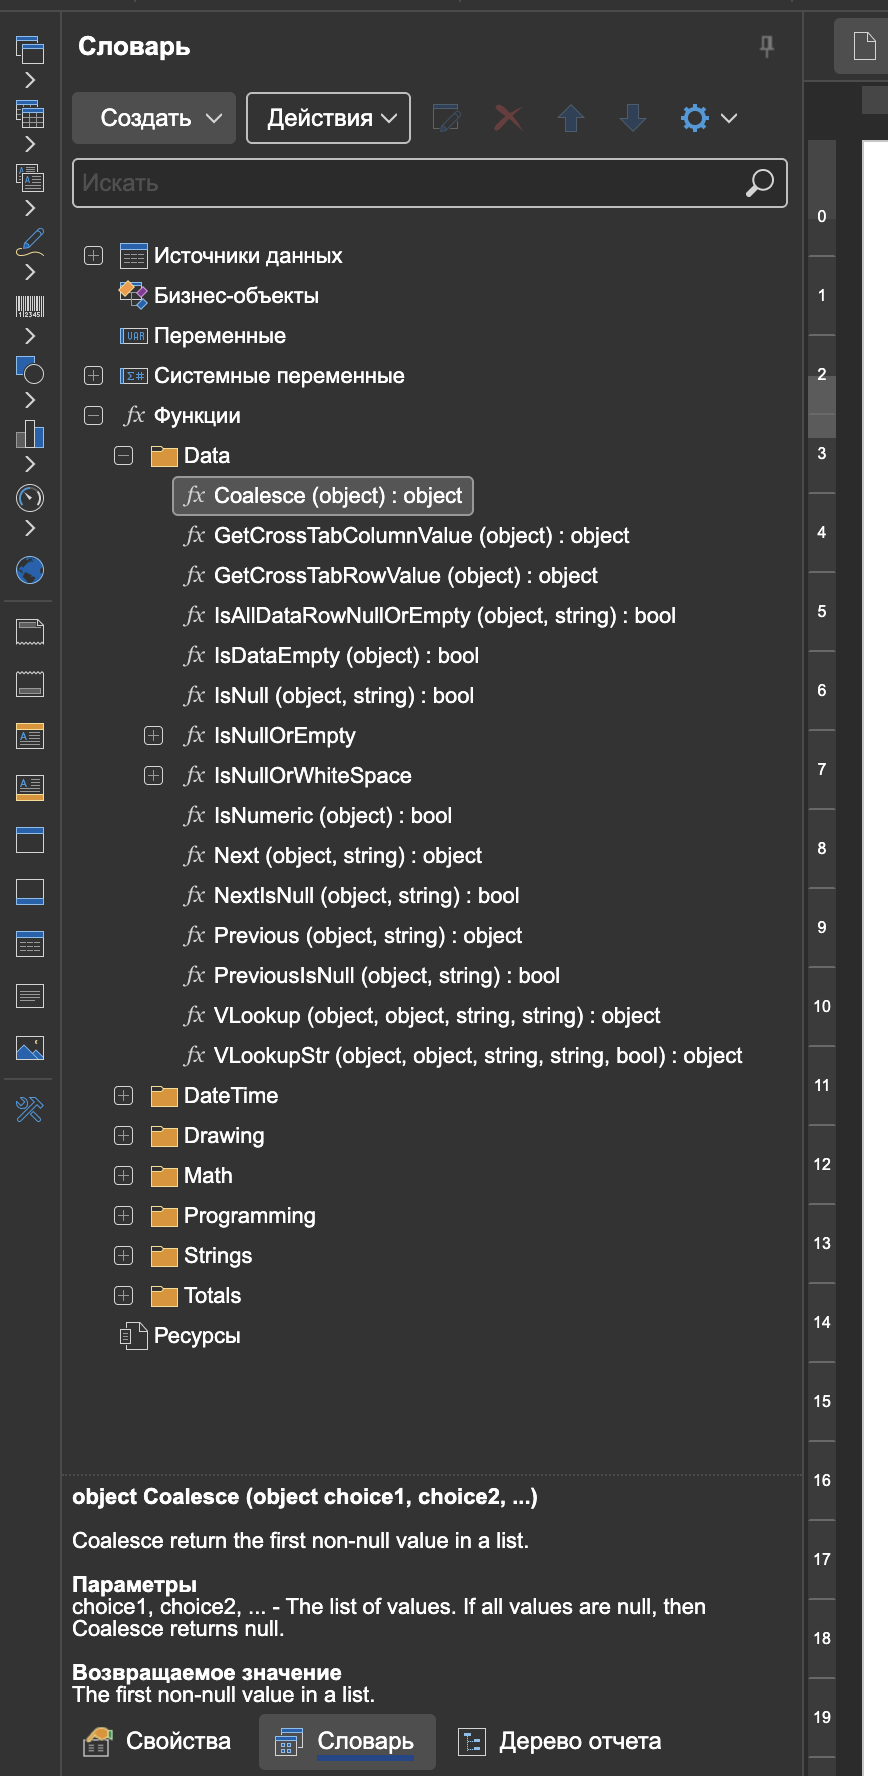Screen dimensions: 888x1776
Task: Switch to the Свойства tab
Action: pos(156,1741)
